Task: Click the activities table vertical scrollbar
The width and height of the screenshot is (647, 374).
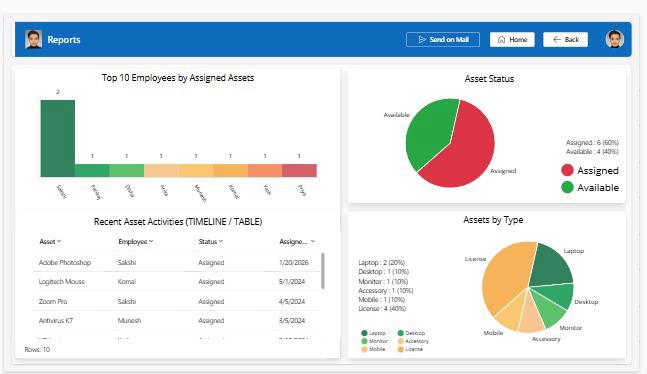Action: pyautogui.click(x=323, y=271)
